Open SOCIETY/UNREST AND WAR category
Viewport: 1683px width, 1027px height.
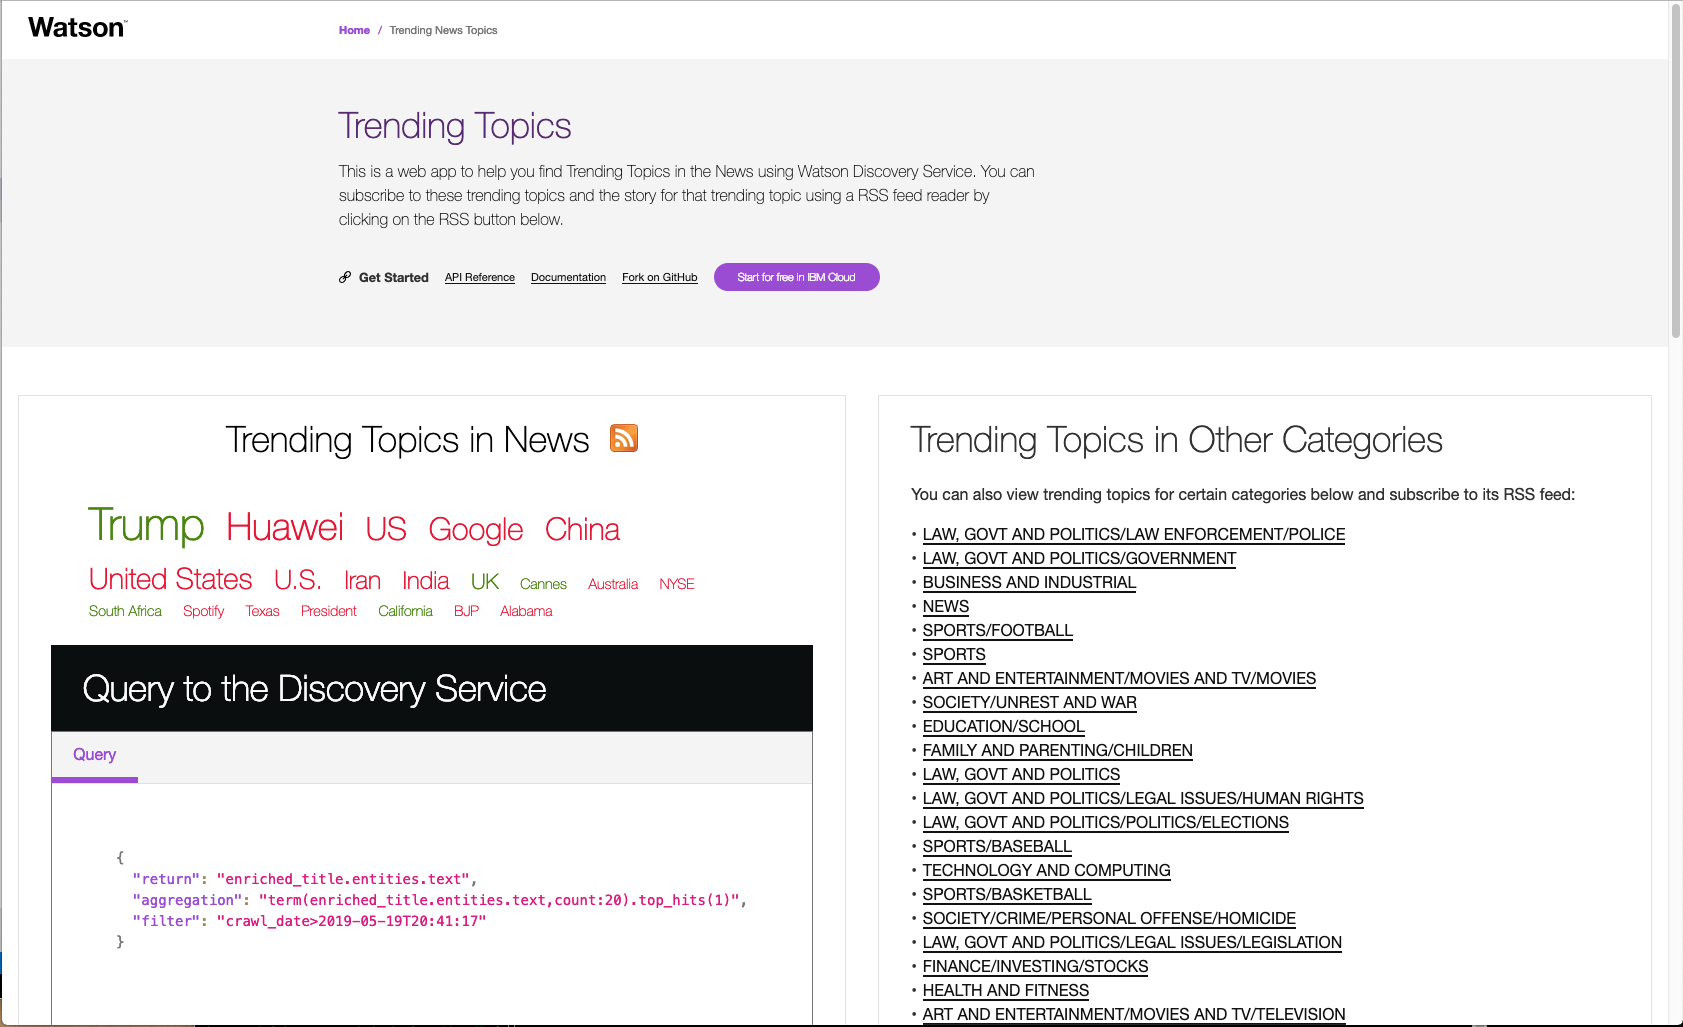[1030, 703]
